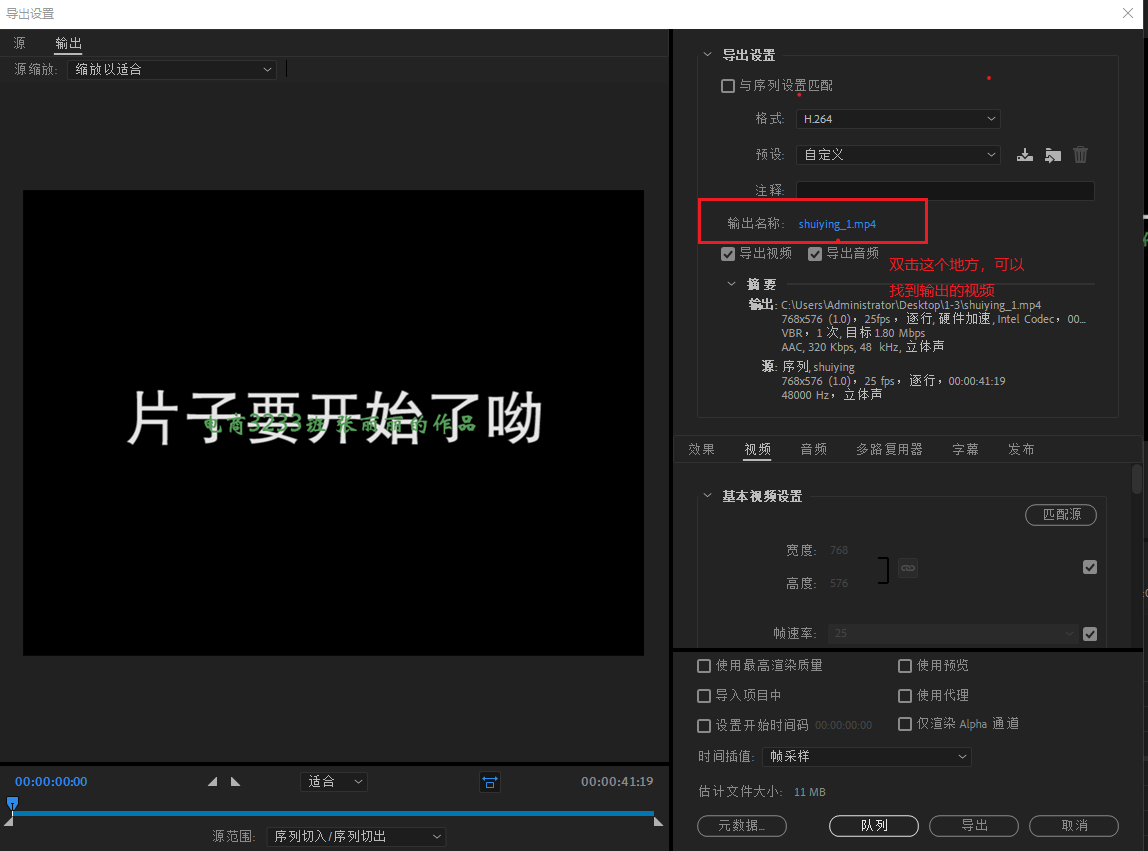1148x851 pixels.
Task: Click the 高度 value 576
Action: 839,584
